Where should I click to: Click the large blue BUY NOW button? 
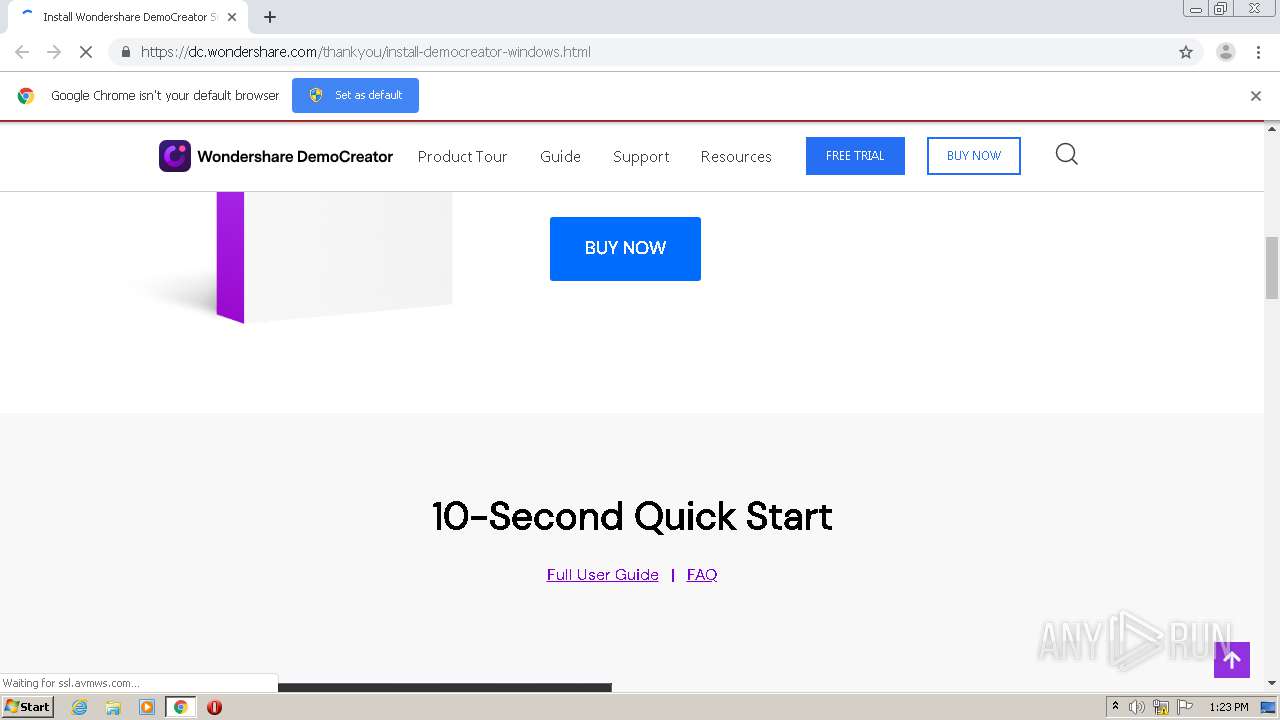625,249
